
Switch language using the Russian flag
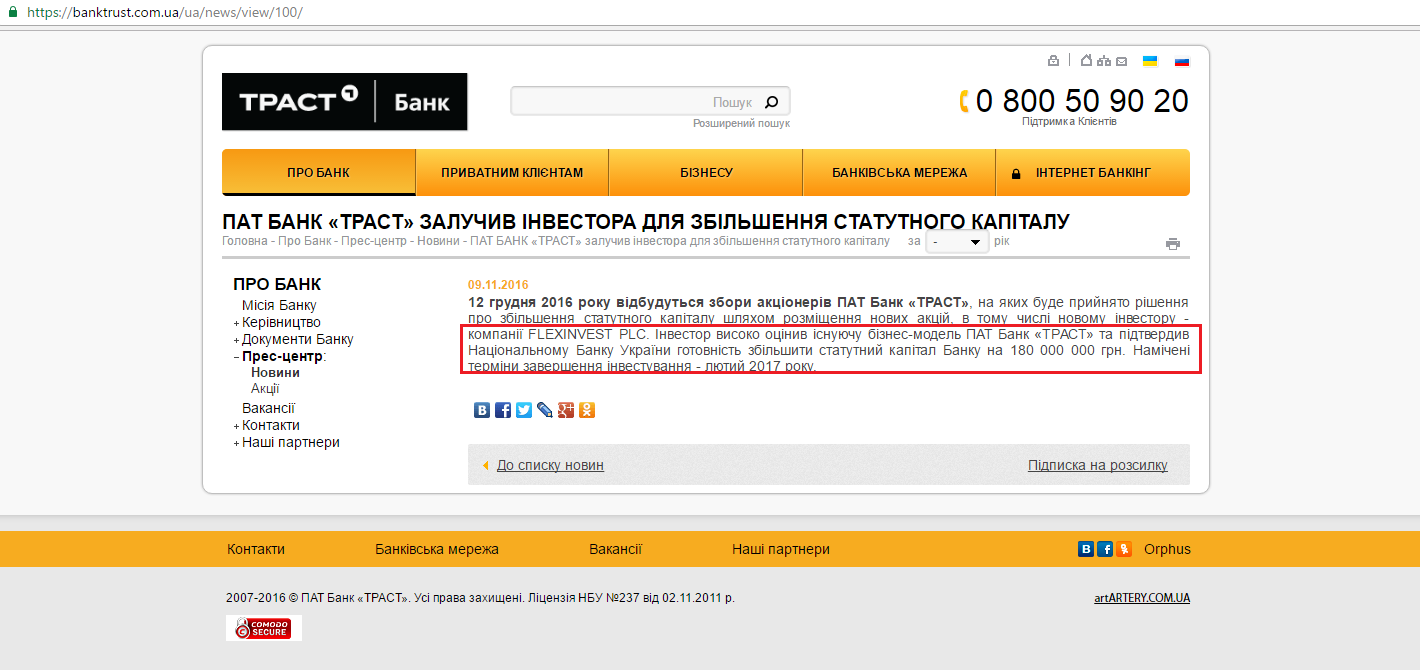pyautogui.click(x=1181, y=61)
